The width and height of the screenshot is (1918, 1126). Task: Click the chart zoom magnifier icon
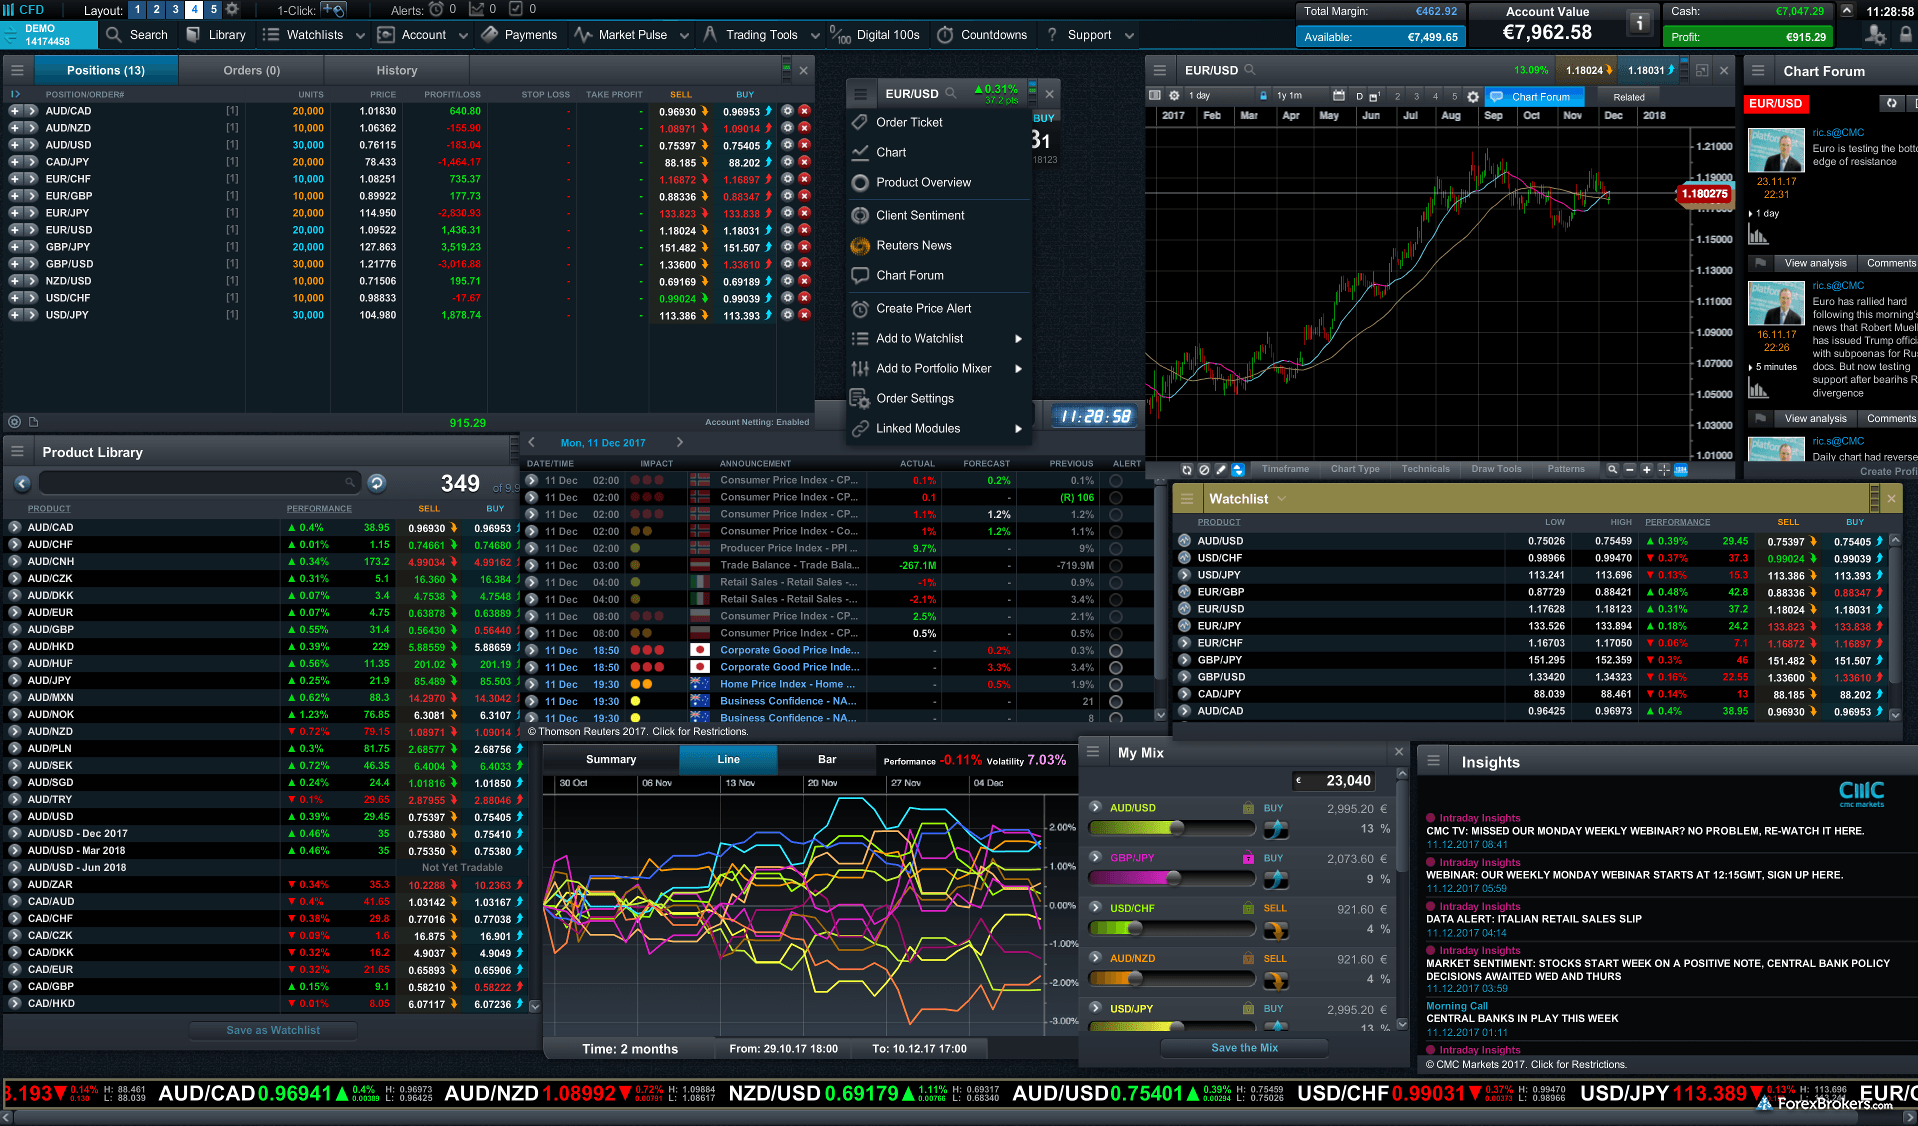pyautogui.click(x=1612, y=469)
